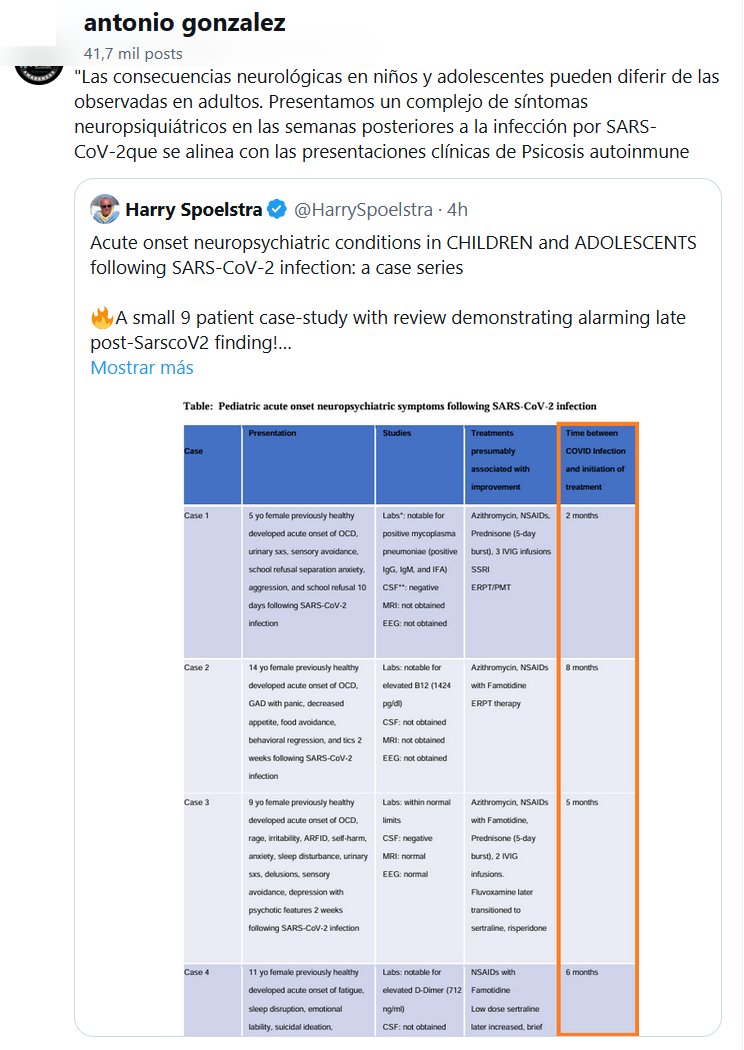Open the Harry Spoelstra display name
The image size is (744, 1050).
point(194,210)
